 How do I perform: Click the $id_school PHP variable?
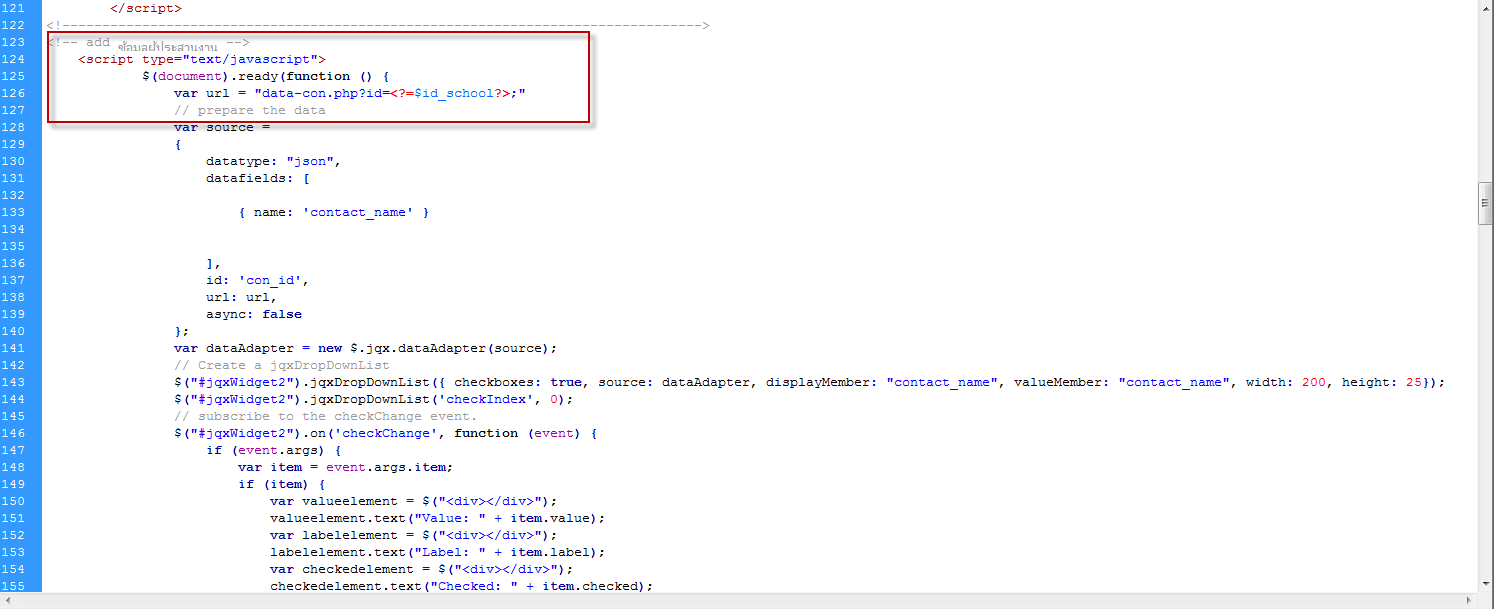[x=455, y=93]
